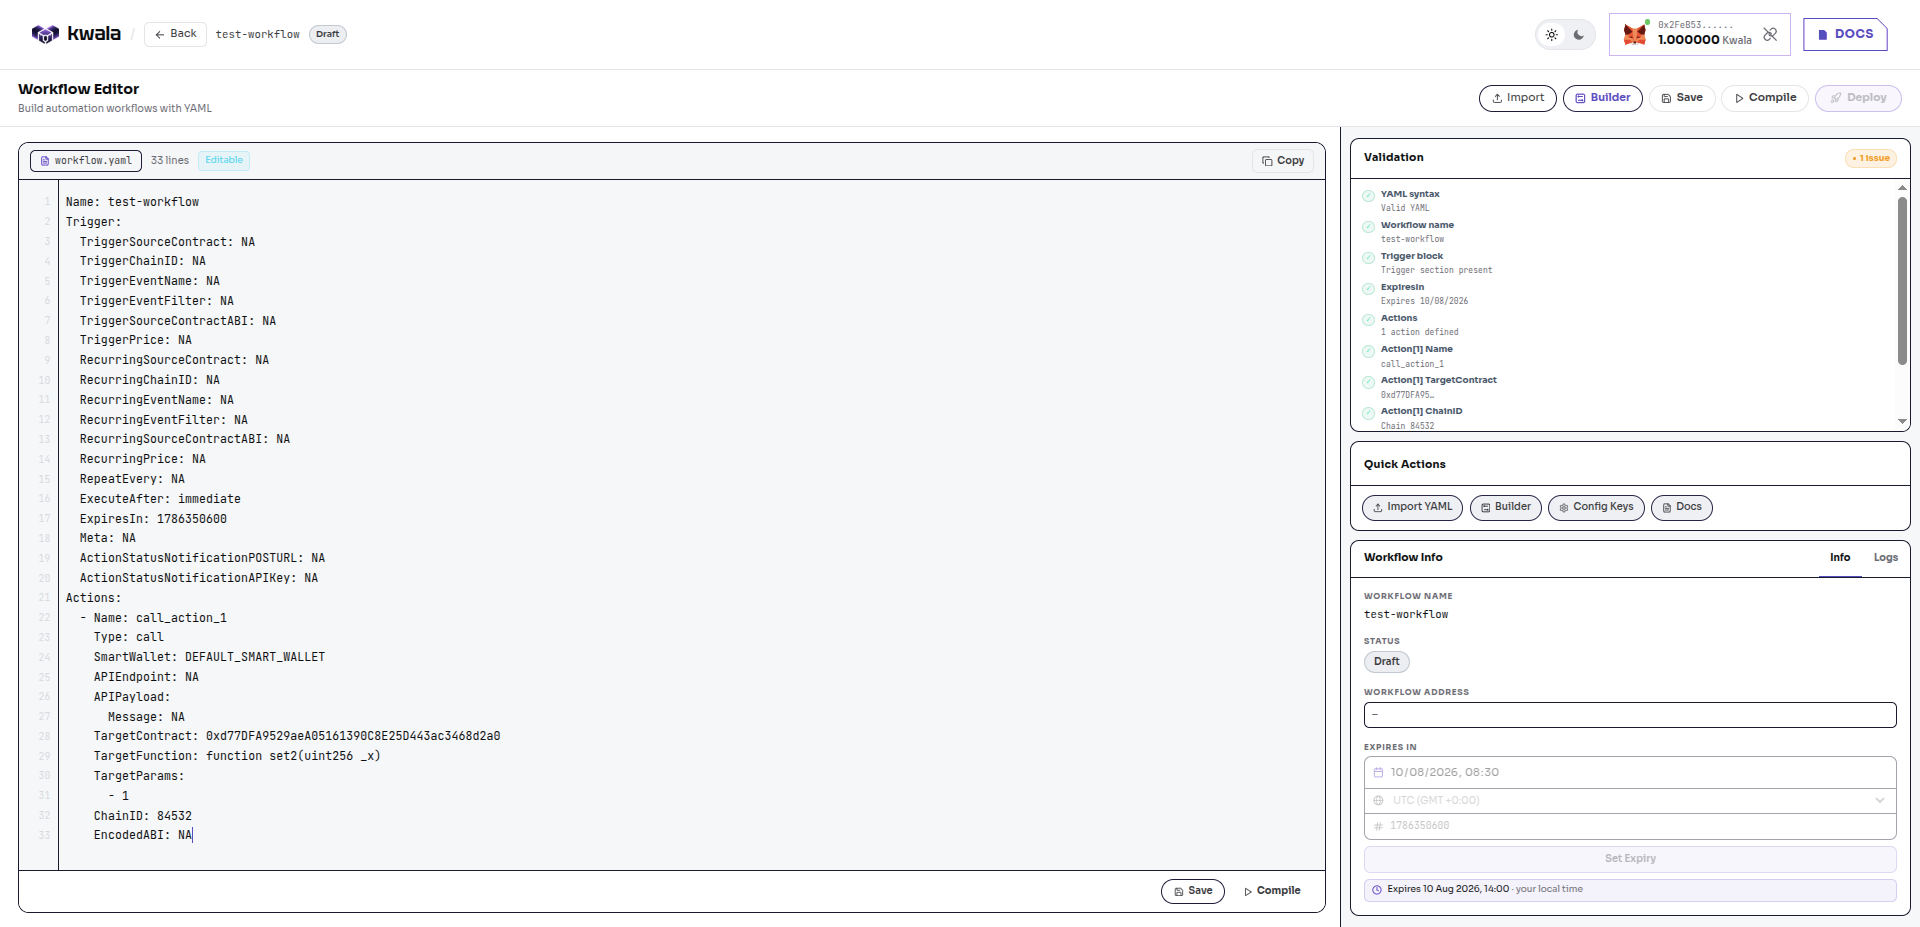Click Compile in the top toolbar
The height and width of the screenshot is (927, 1920).
pos(1765,98)
